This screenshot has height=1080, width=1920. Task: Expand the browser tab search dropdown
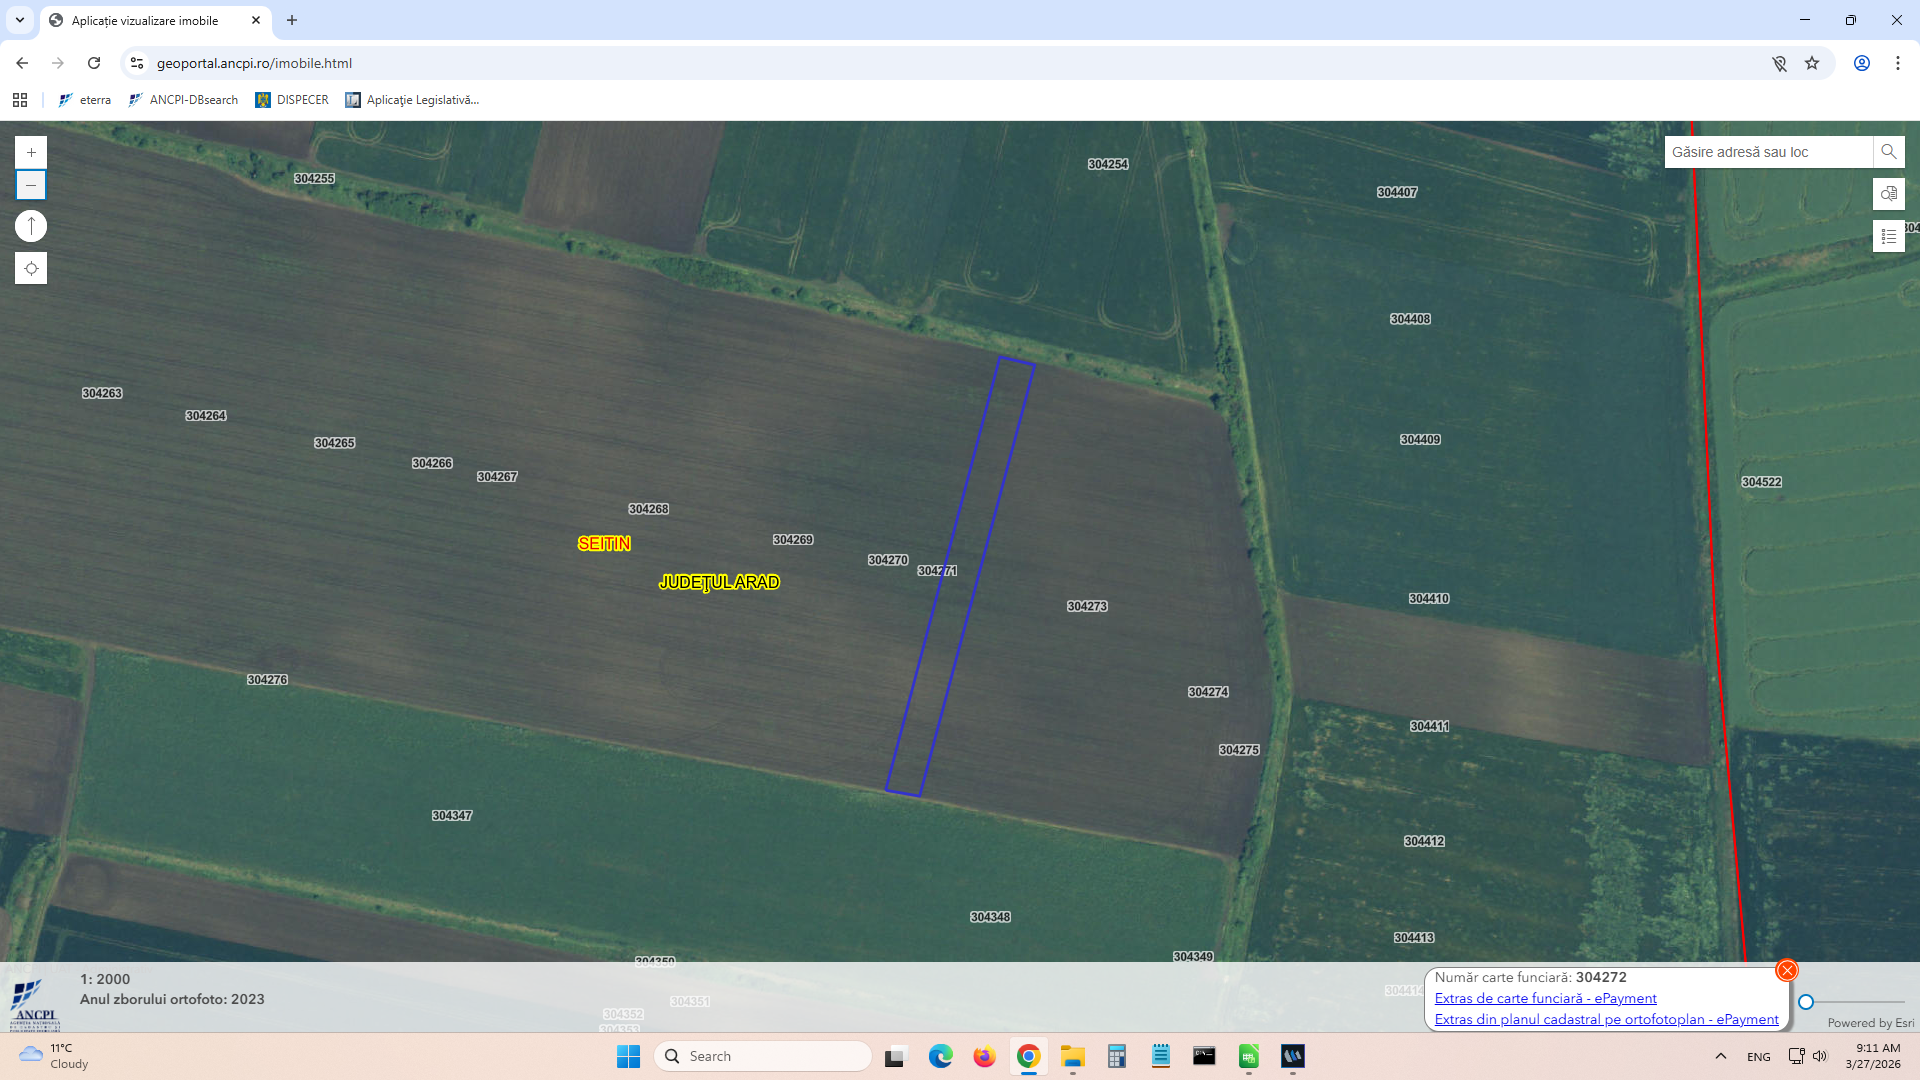point(19,20)
